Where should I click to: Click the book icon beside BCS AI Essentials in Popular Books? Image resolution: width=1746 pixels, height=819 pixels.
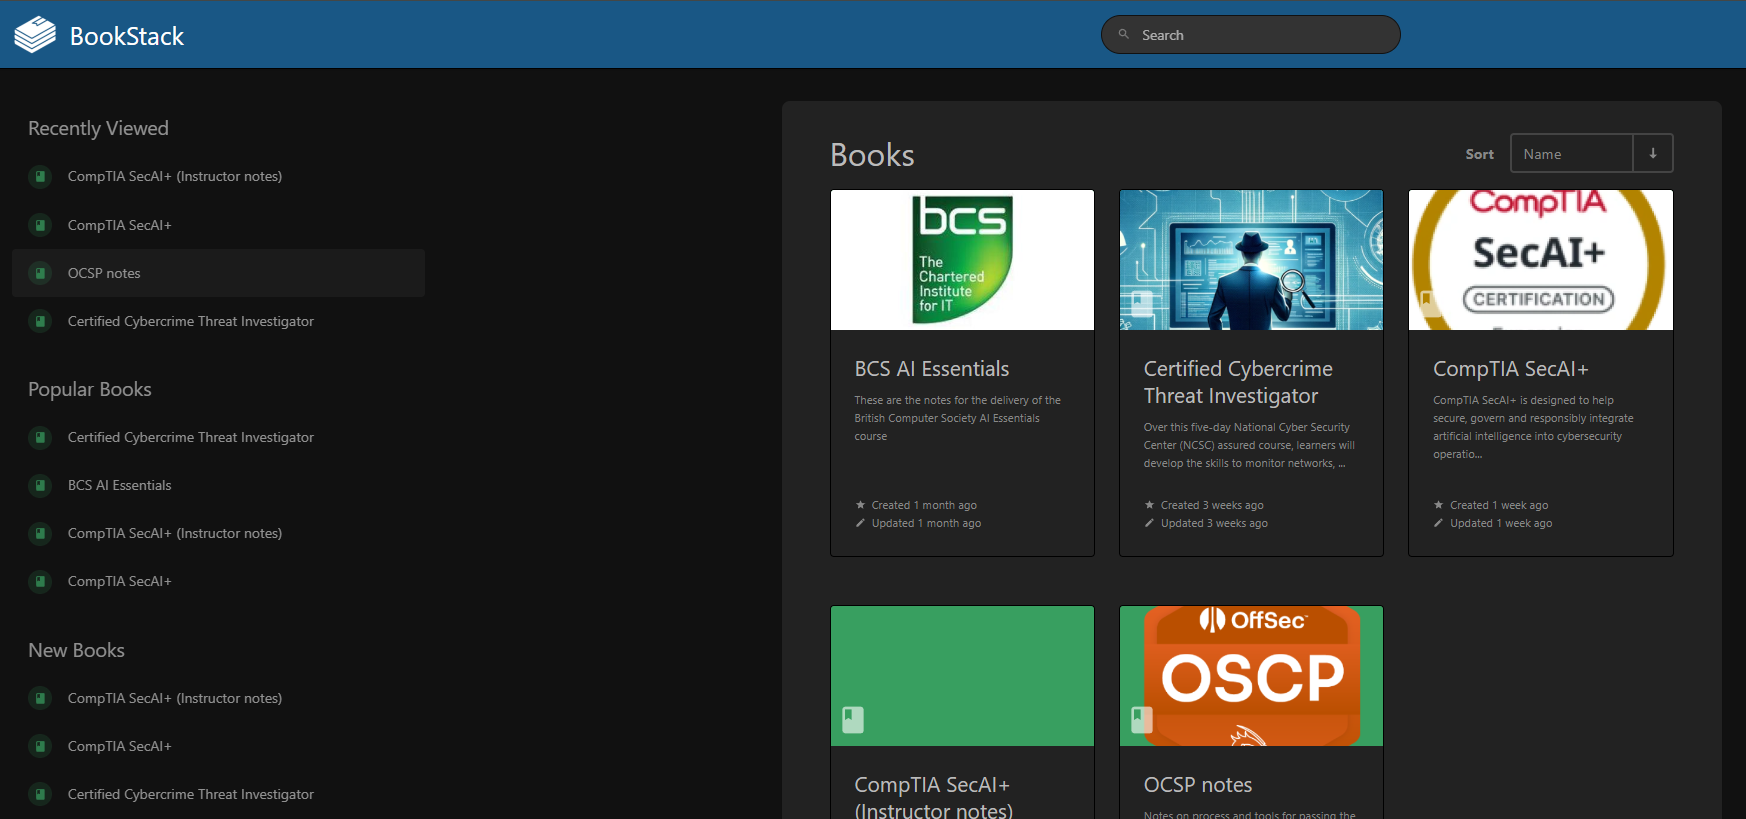[x=40, y=486]
